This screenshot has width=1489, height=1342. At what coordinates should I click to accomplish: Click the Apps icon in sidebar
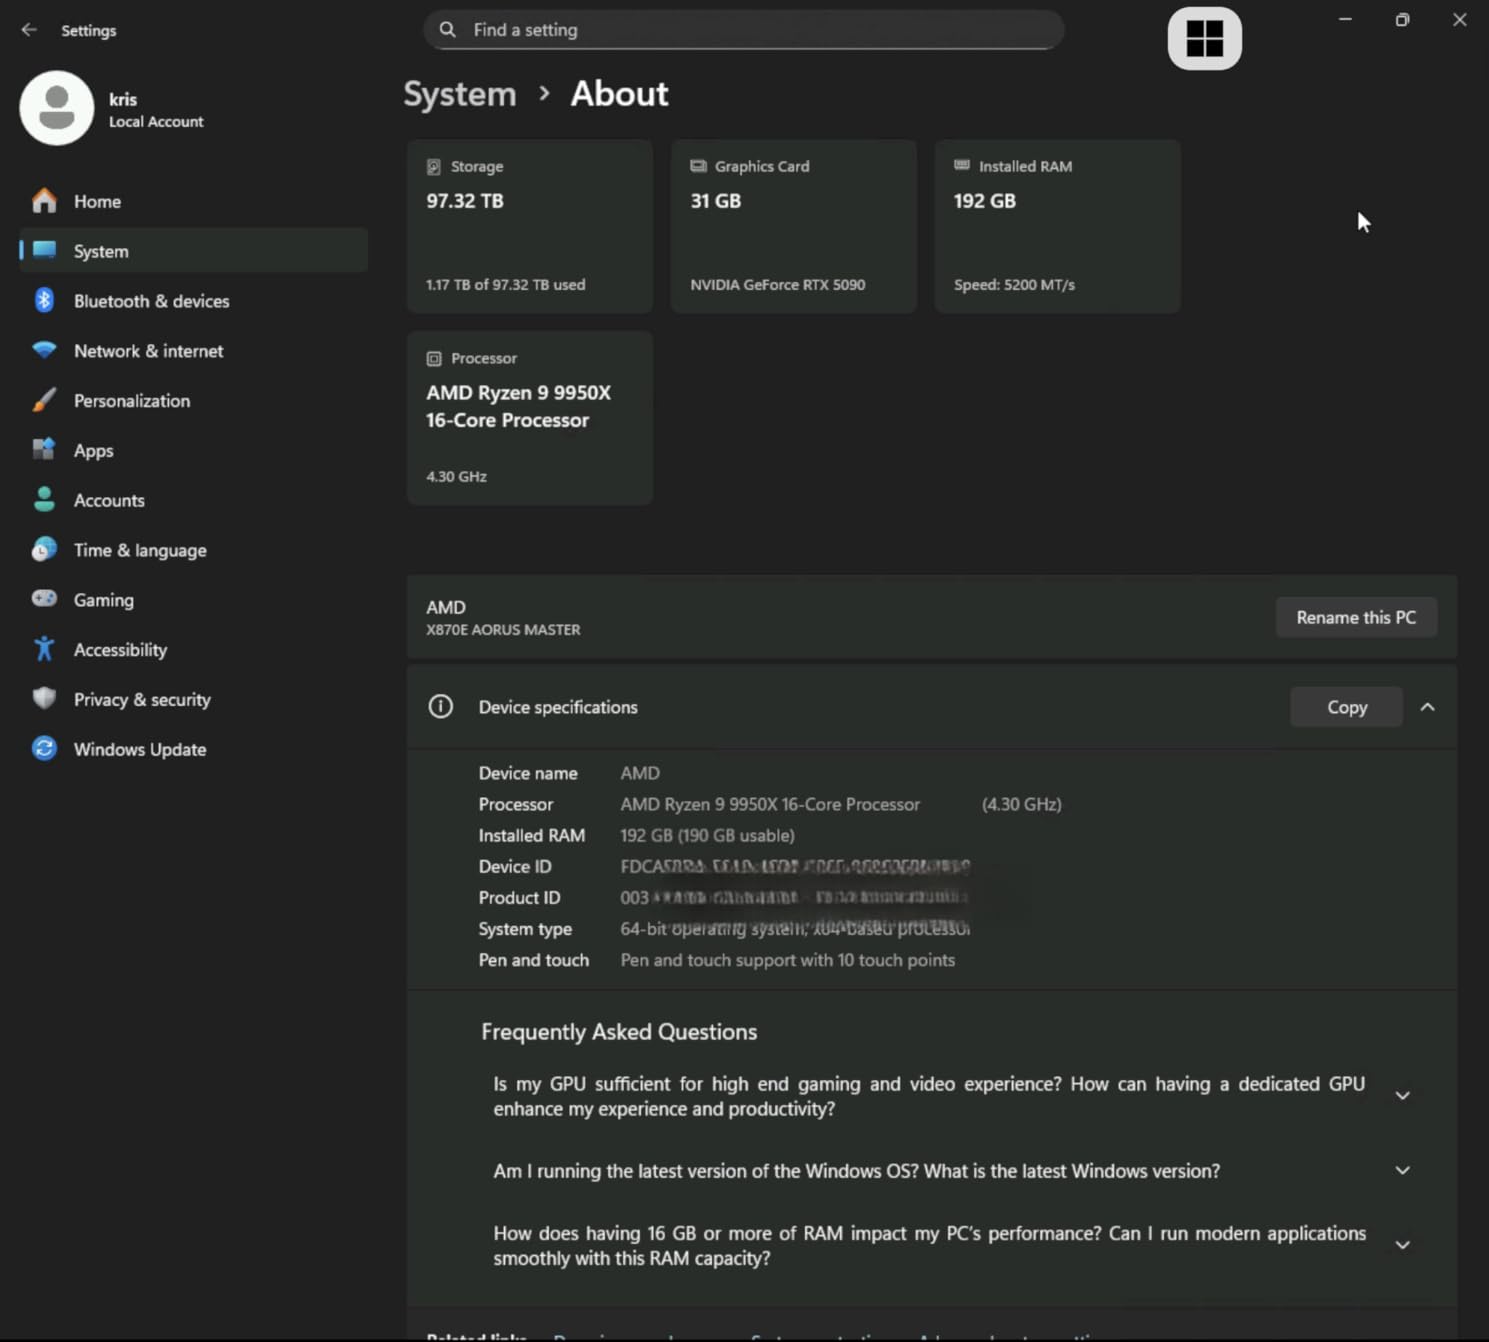coord(44,450)
